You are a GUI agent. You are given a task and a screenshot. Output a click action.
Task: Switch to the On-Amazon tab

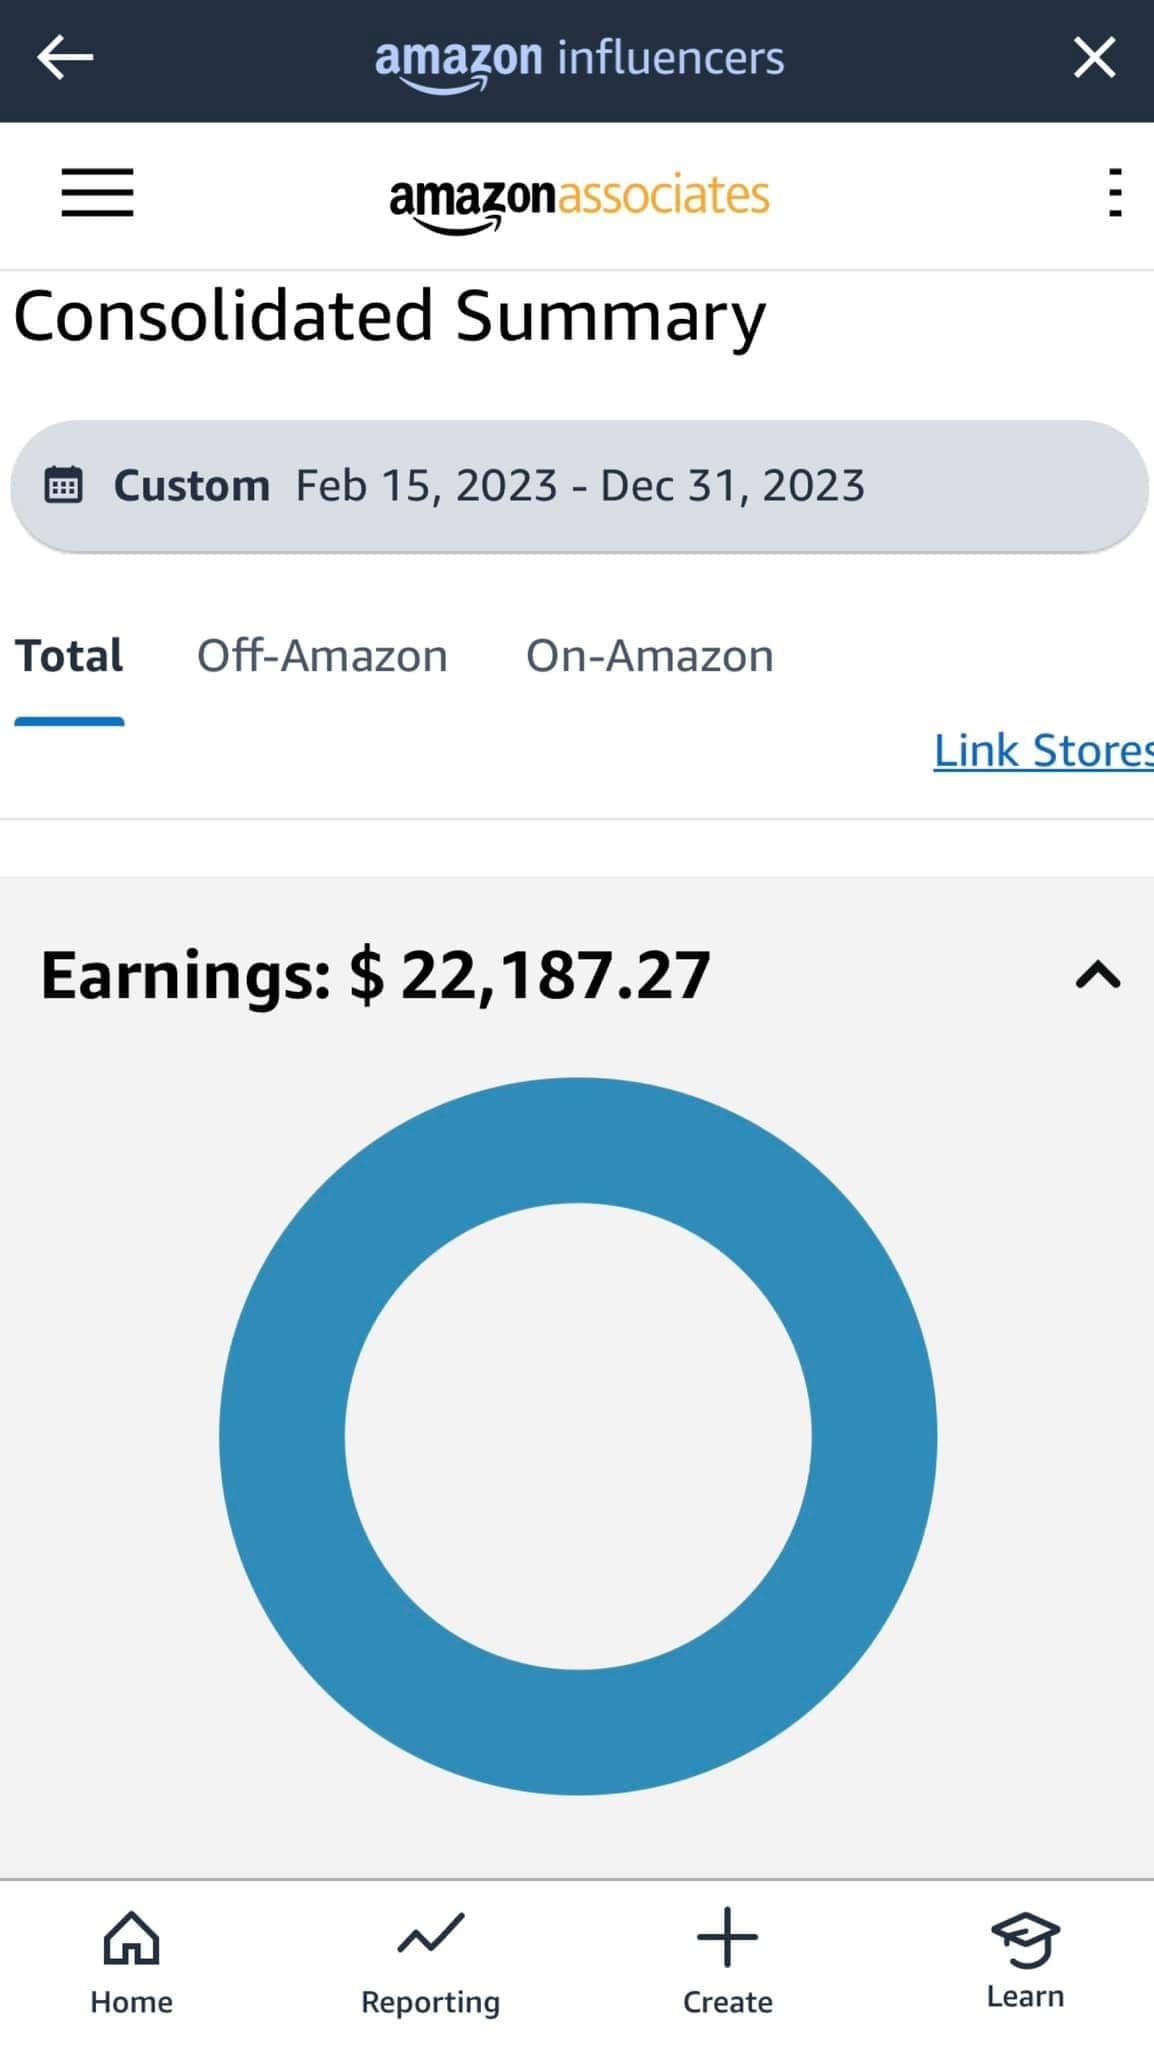click(x=650, y=657)
